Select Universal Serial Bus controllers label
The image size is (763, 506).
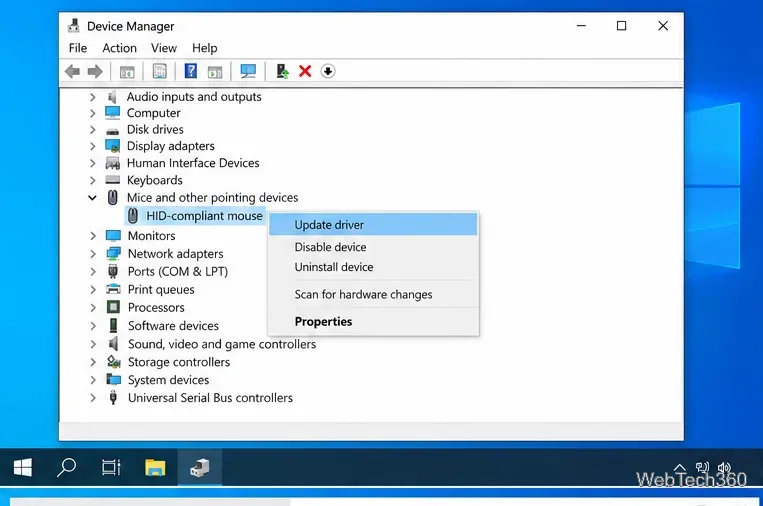pos(210,398)
